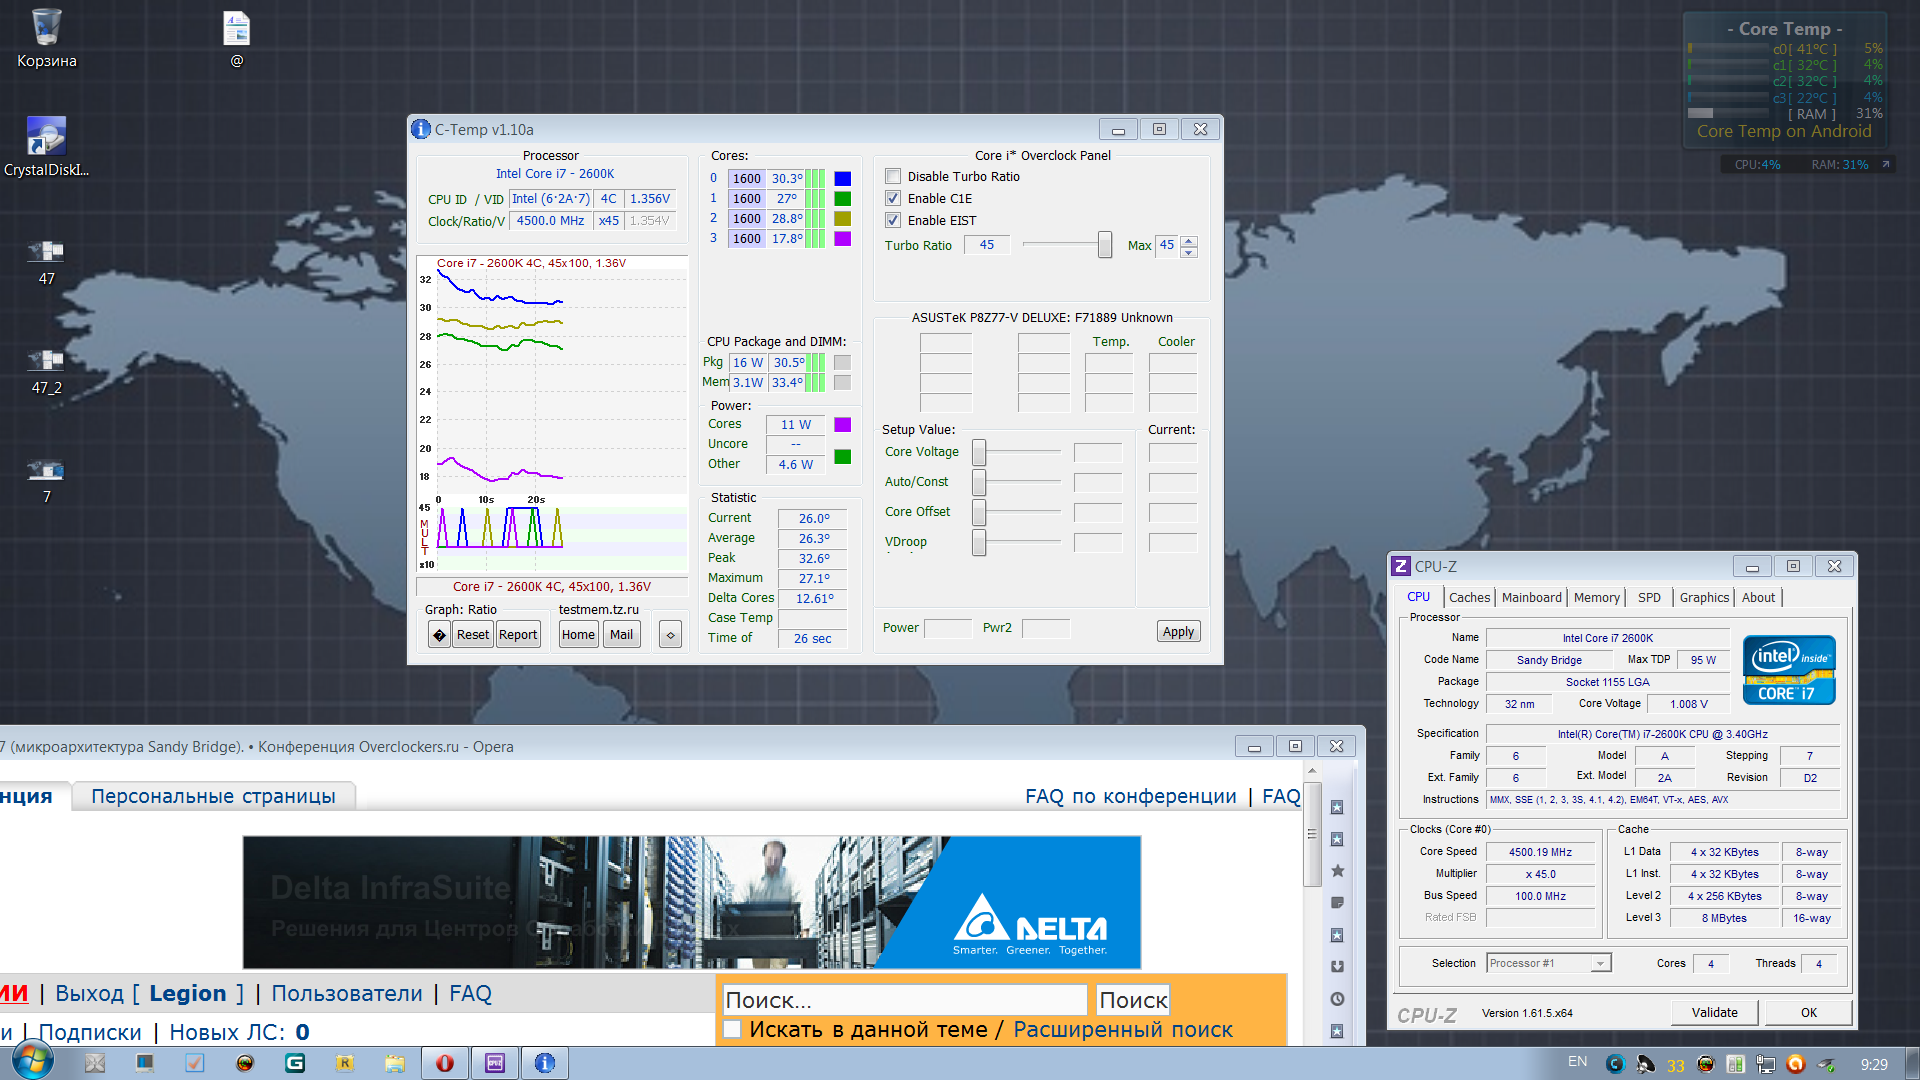Open the @ text file on the desktop
This screenshot has height=1080, width=1920.
tap(237, 38)
